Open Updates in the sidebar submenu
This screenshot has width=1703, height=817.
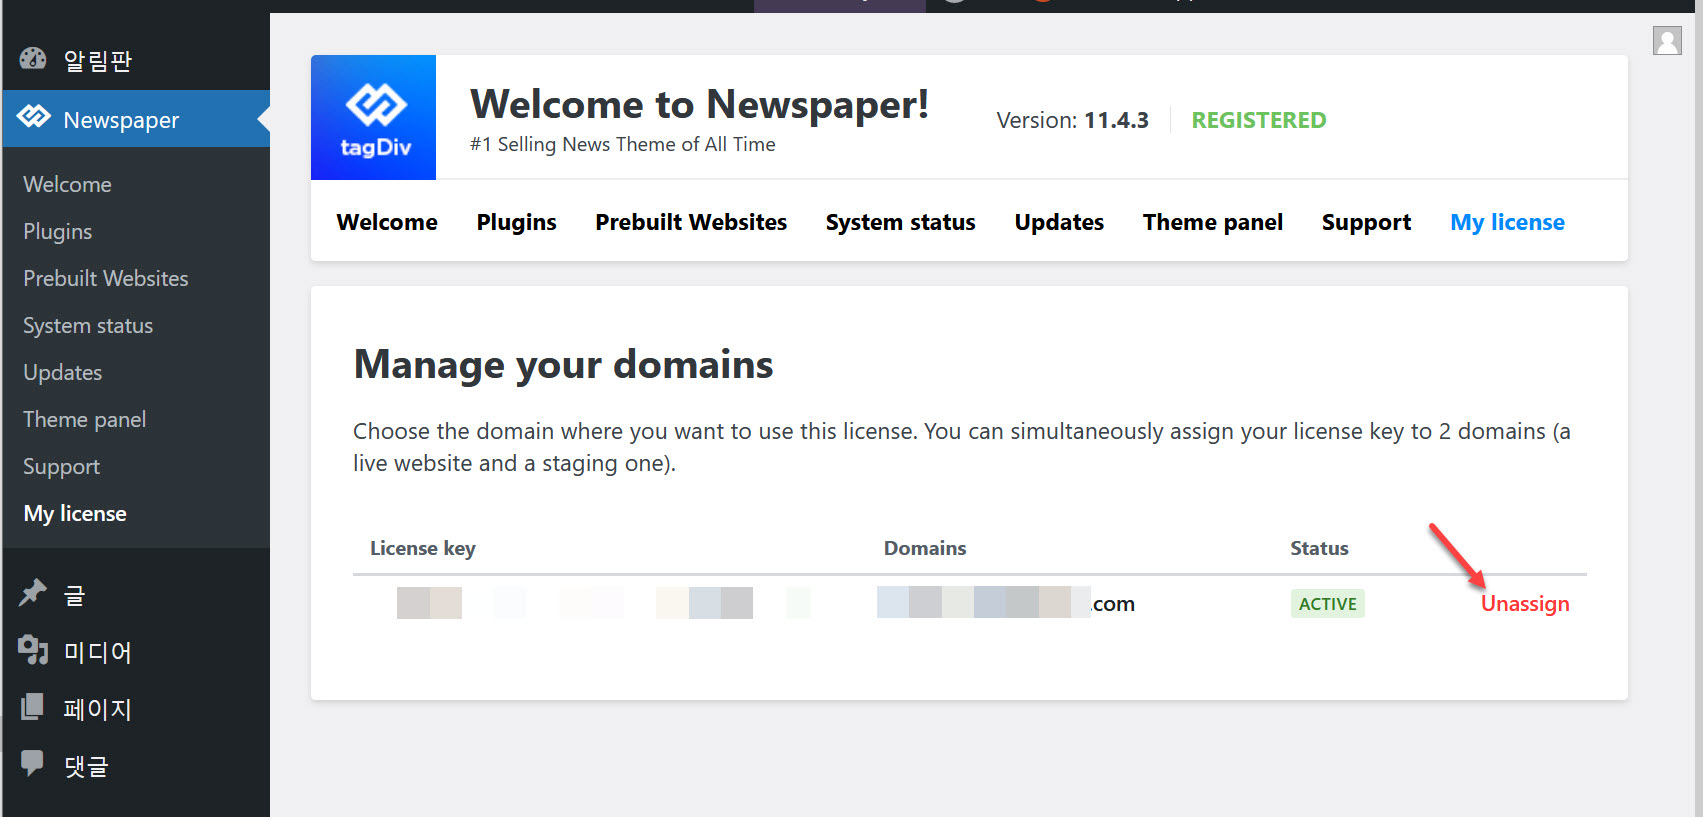[x=63, y=373]
